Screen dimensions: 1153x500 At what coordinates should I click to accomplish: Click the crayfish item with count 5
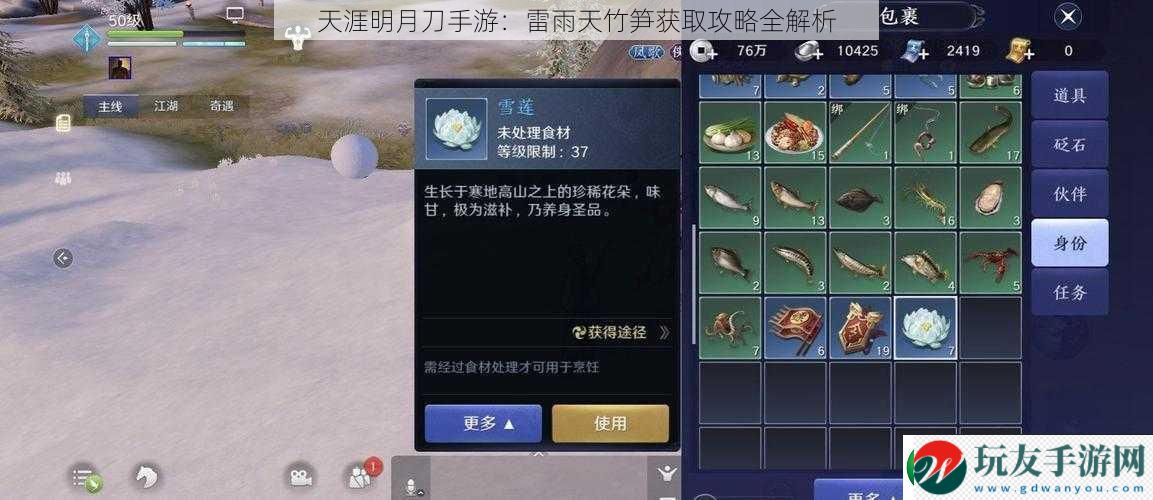click(x=990, y=262)
